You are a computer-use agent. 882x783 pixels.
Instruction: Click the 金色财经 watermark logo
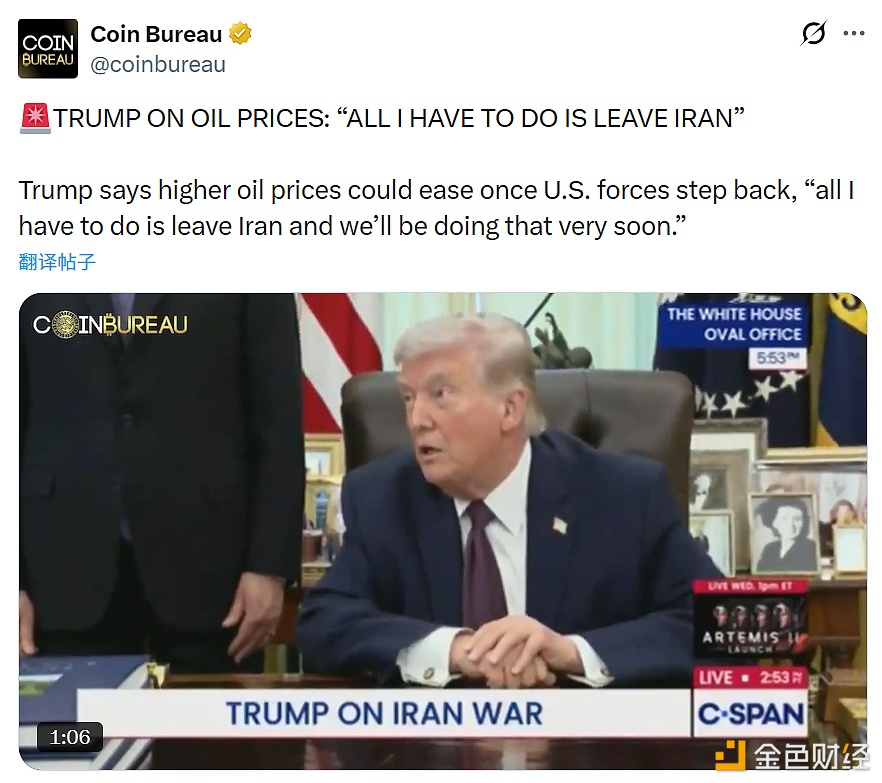click(791, 756)
